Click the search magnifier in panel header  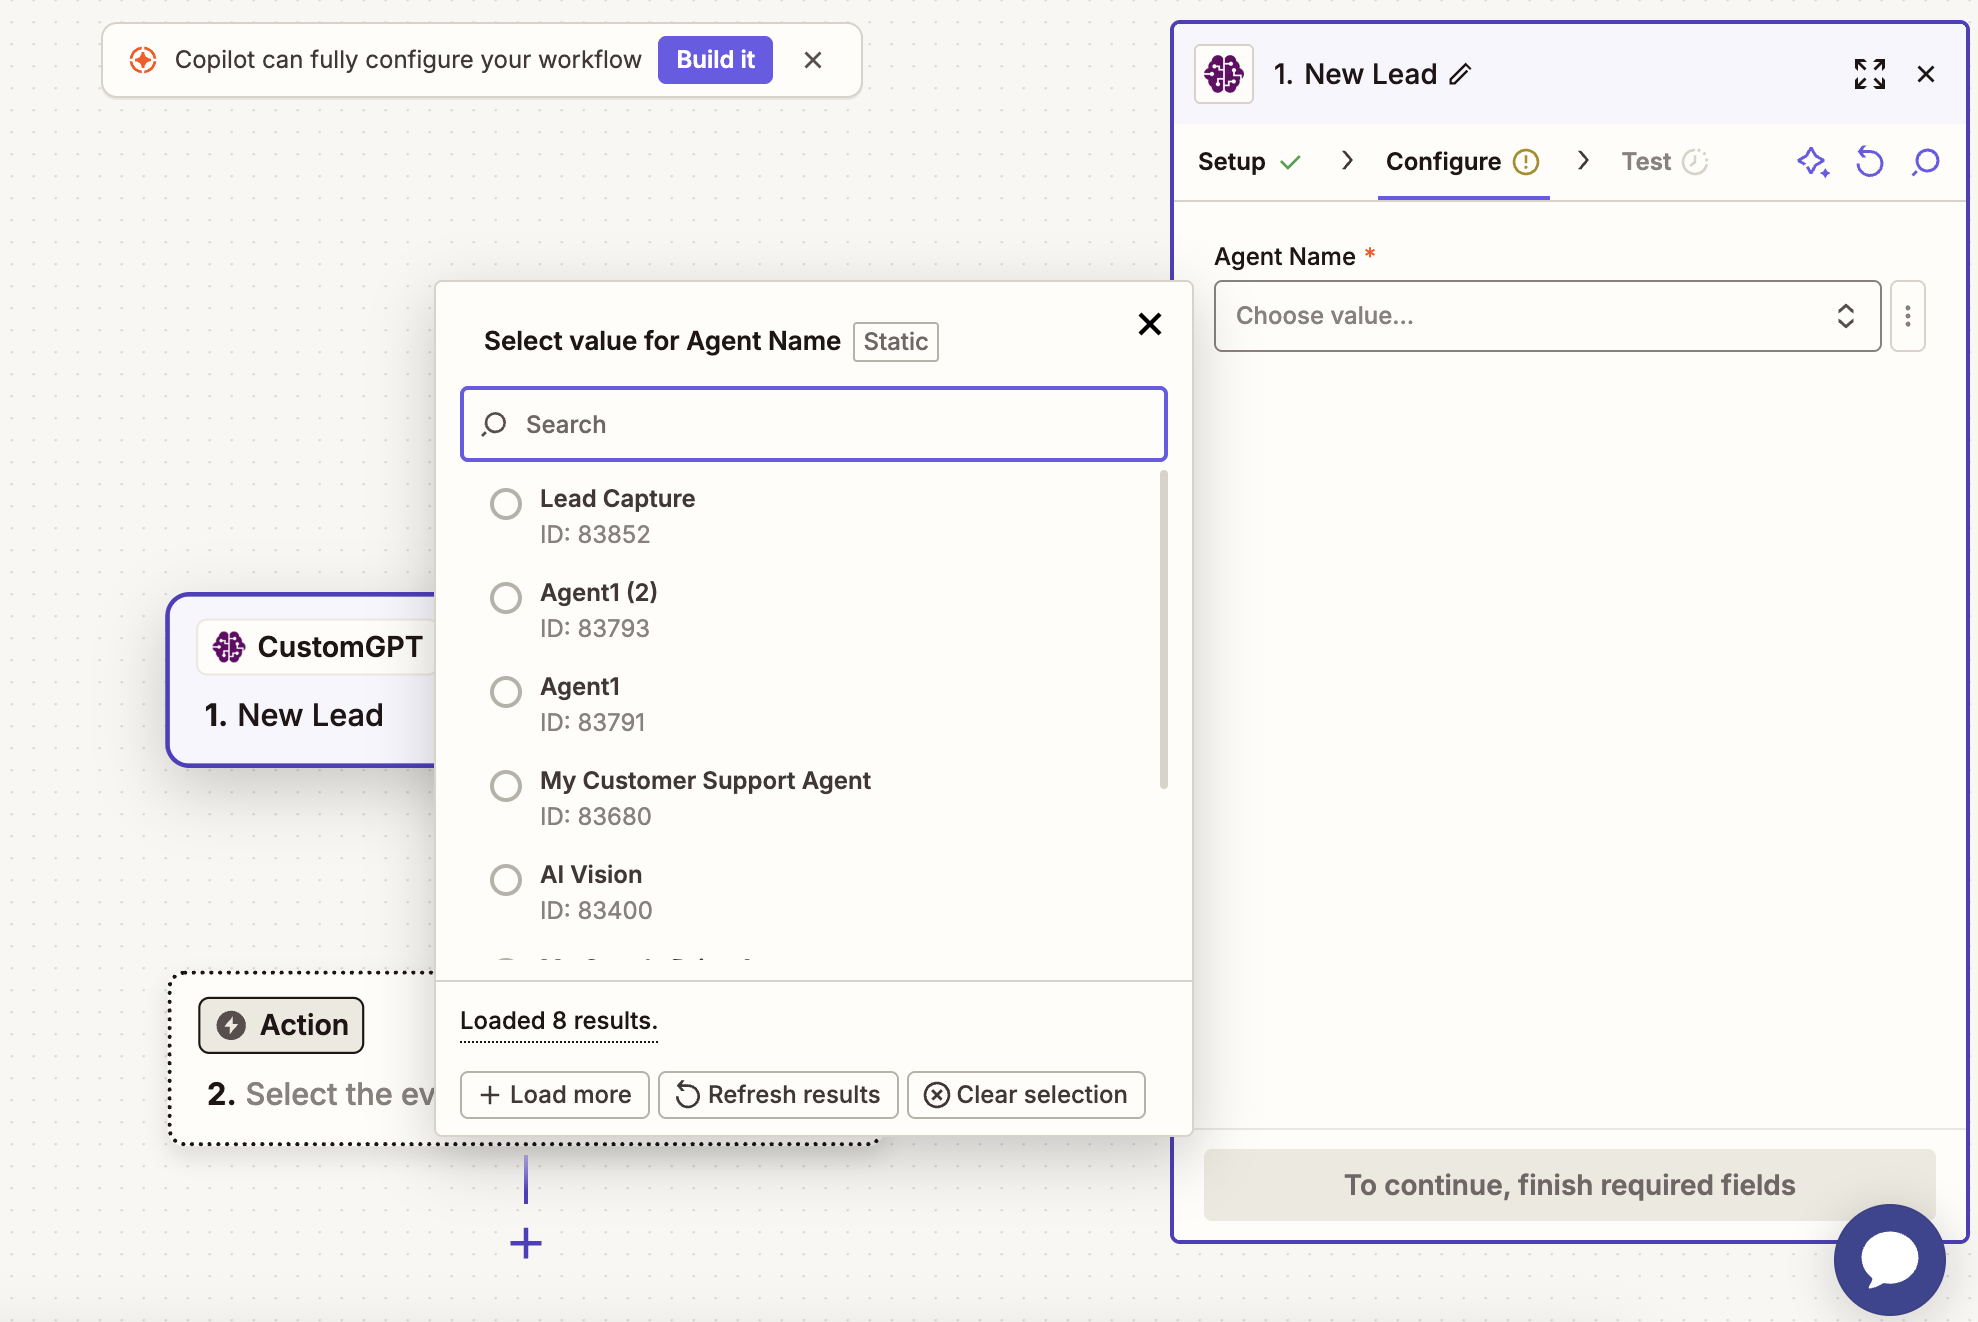(x=1925, y=162)
